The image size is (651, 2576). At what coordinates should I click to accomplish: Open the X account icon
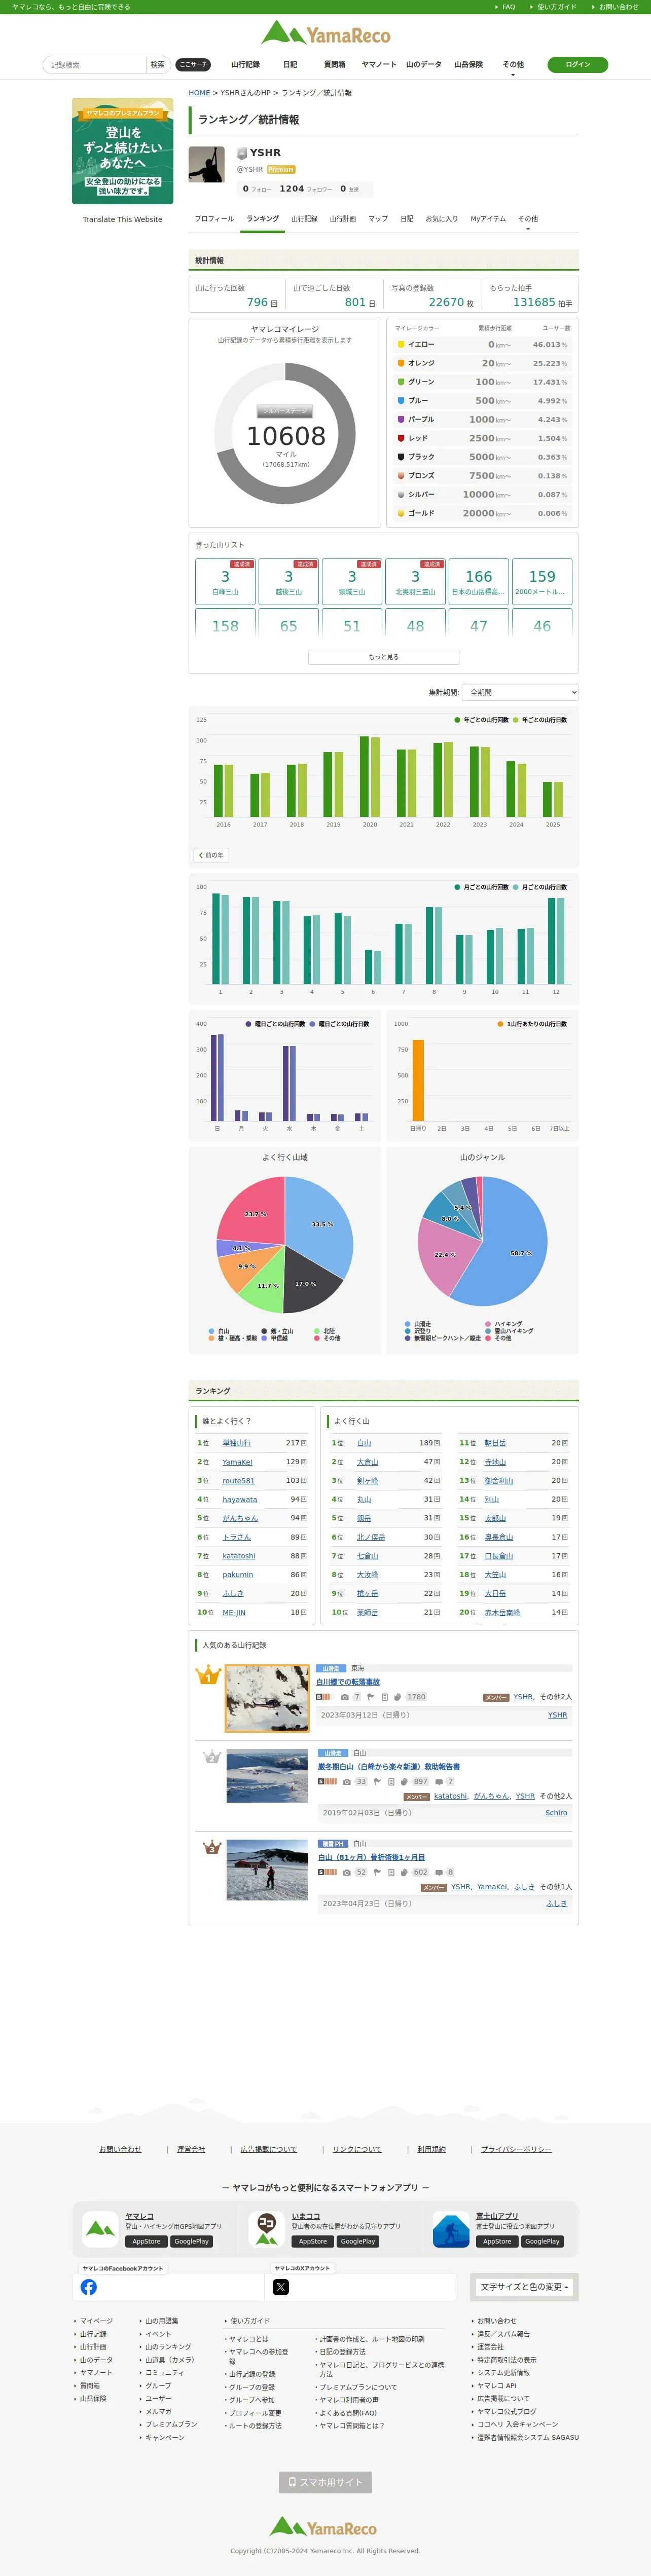[x=281, y=2287]
